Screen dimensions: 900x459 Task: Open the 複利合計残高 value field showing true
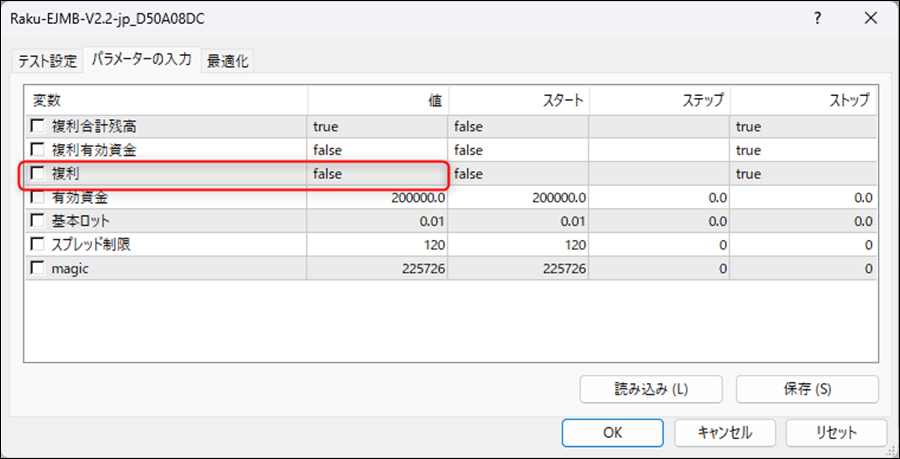coord(378,126)
